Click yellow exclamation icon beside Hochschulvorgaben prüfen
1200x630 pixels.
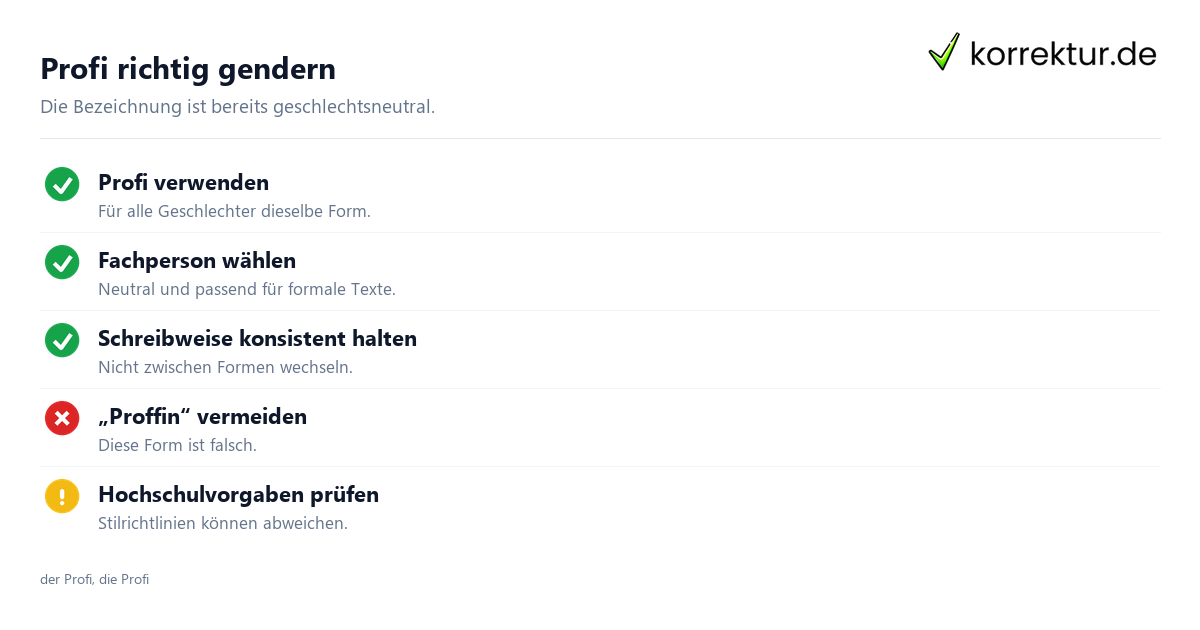(62, 496)
